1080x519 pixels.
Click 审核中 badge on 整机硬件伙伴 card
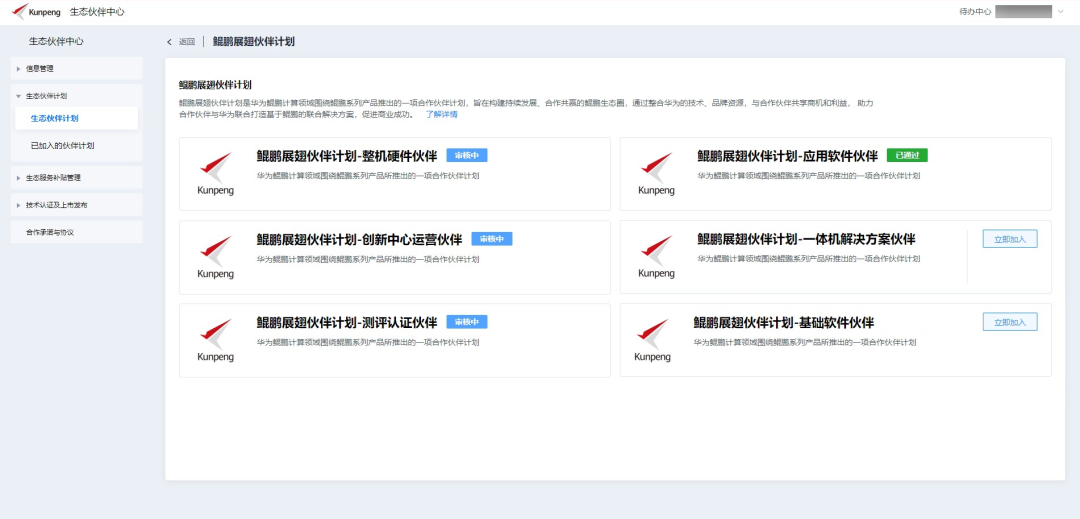[x=466, y=156]
